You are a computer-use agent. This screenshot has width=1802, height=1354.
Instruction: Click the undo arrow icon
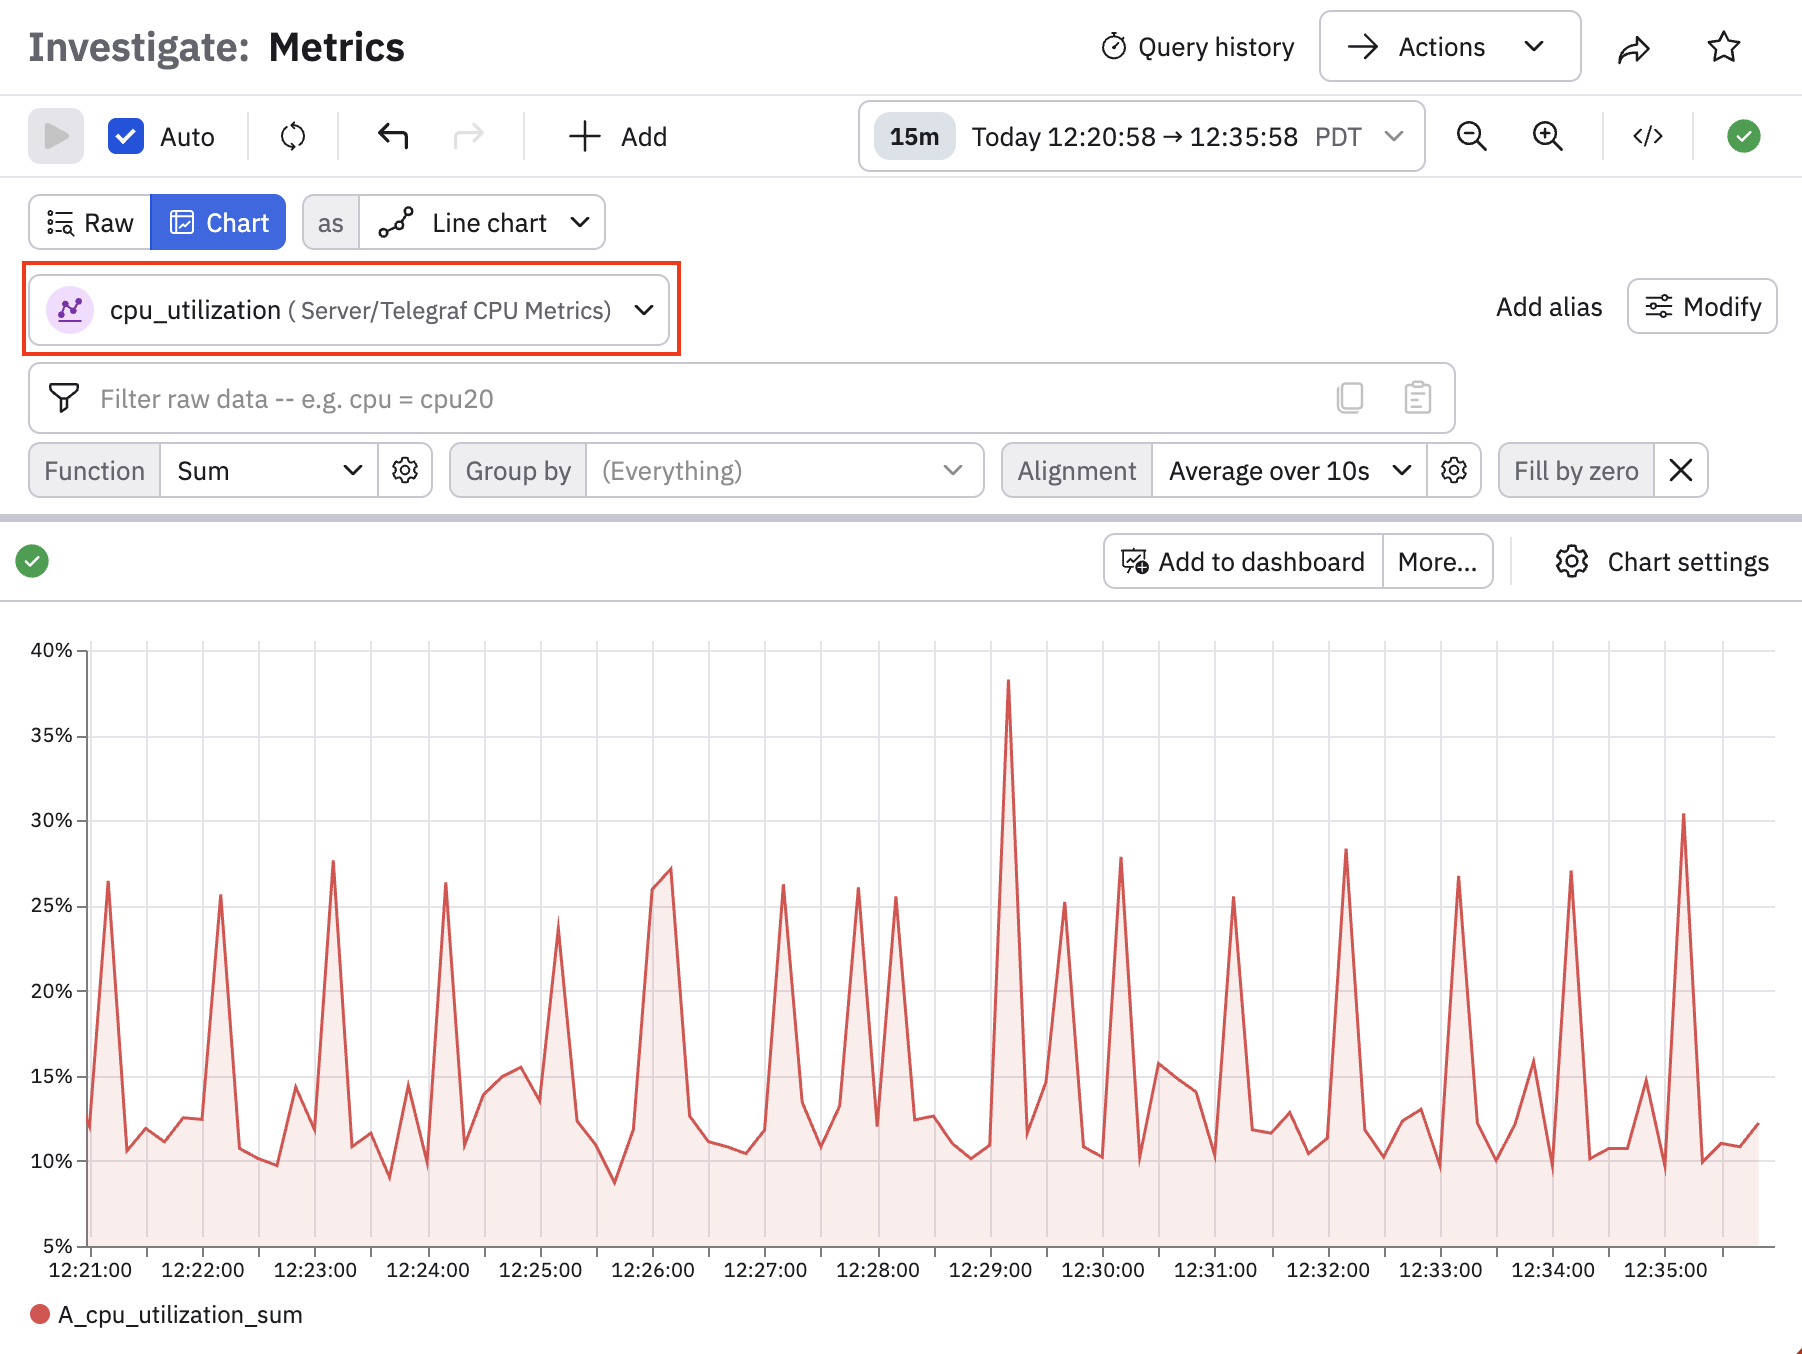[x=393, y=136]
